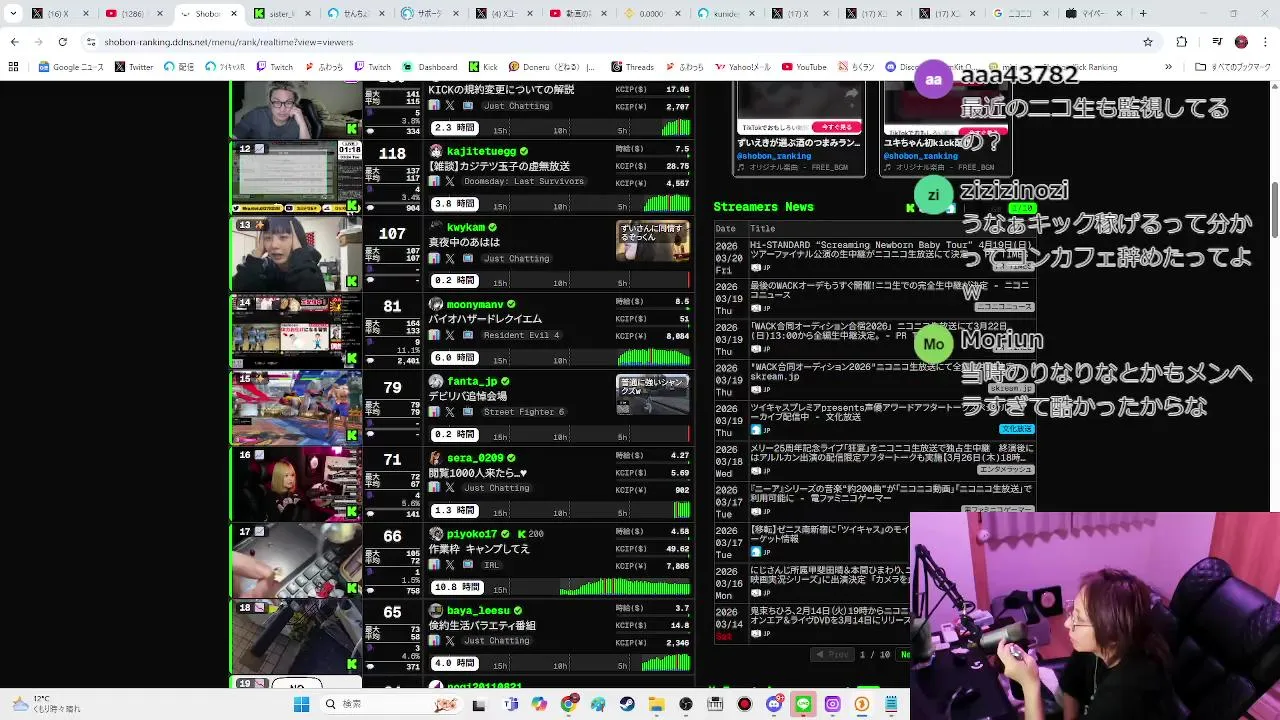Open fanta_jp's stream thumbnail ranked 15
The image size is (1280, 720).
[296, 407]
